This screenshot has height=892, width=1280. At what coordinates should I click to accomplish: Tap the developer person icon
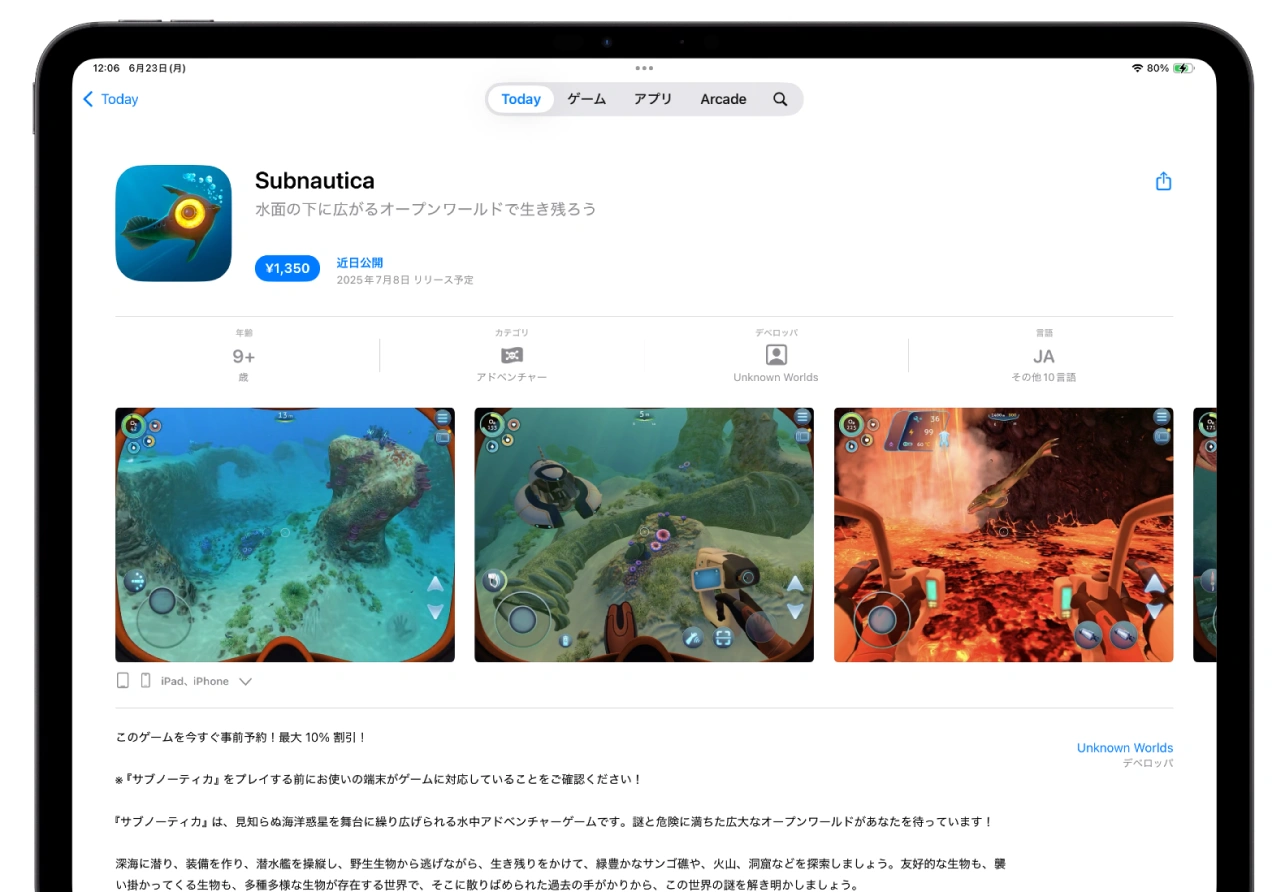[x=775, y=355]
